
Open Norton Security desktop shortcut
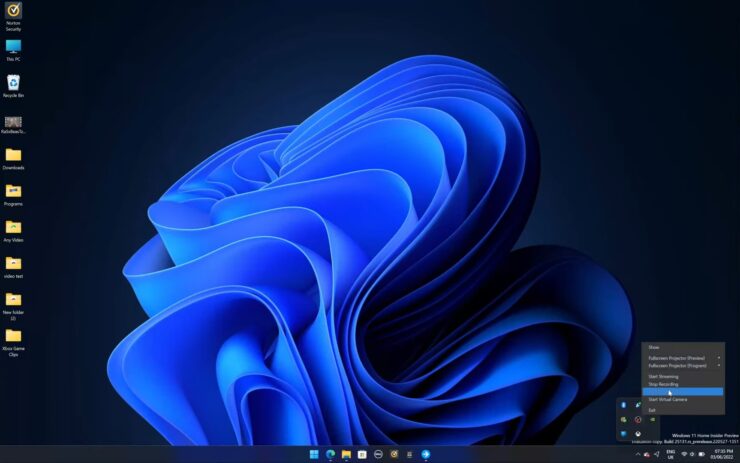(x=13, y=17)
